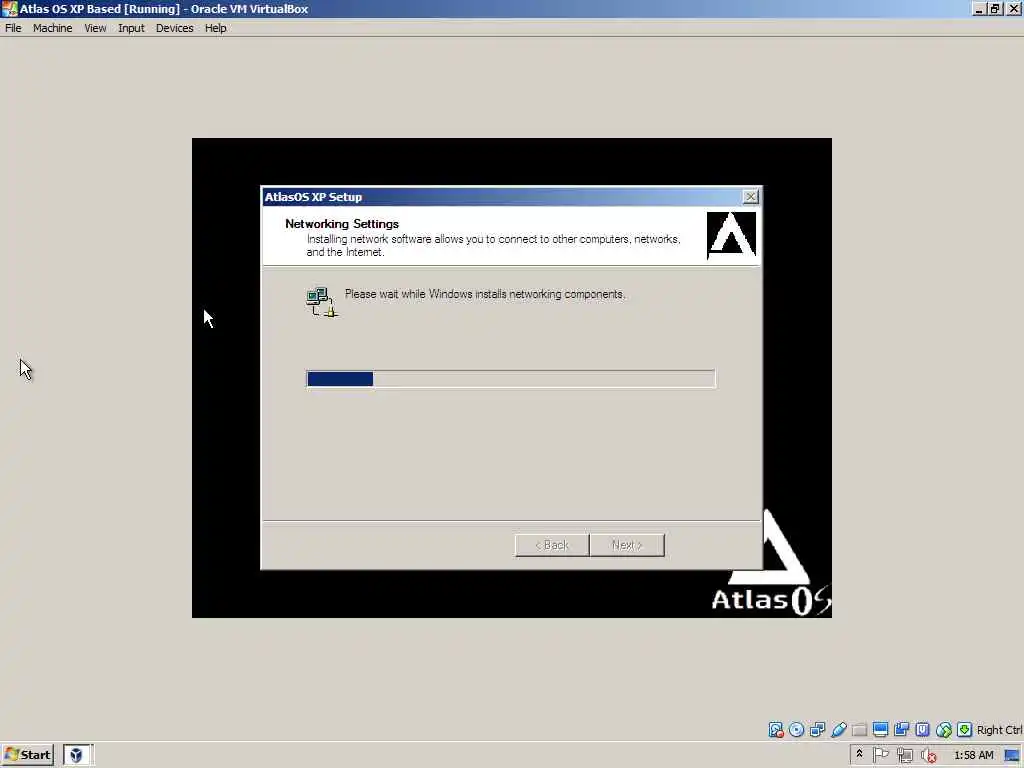Click the Back button in setup
This screenshot has width=1024, height=768.
click(x=552, y=545)
